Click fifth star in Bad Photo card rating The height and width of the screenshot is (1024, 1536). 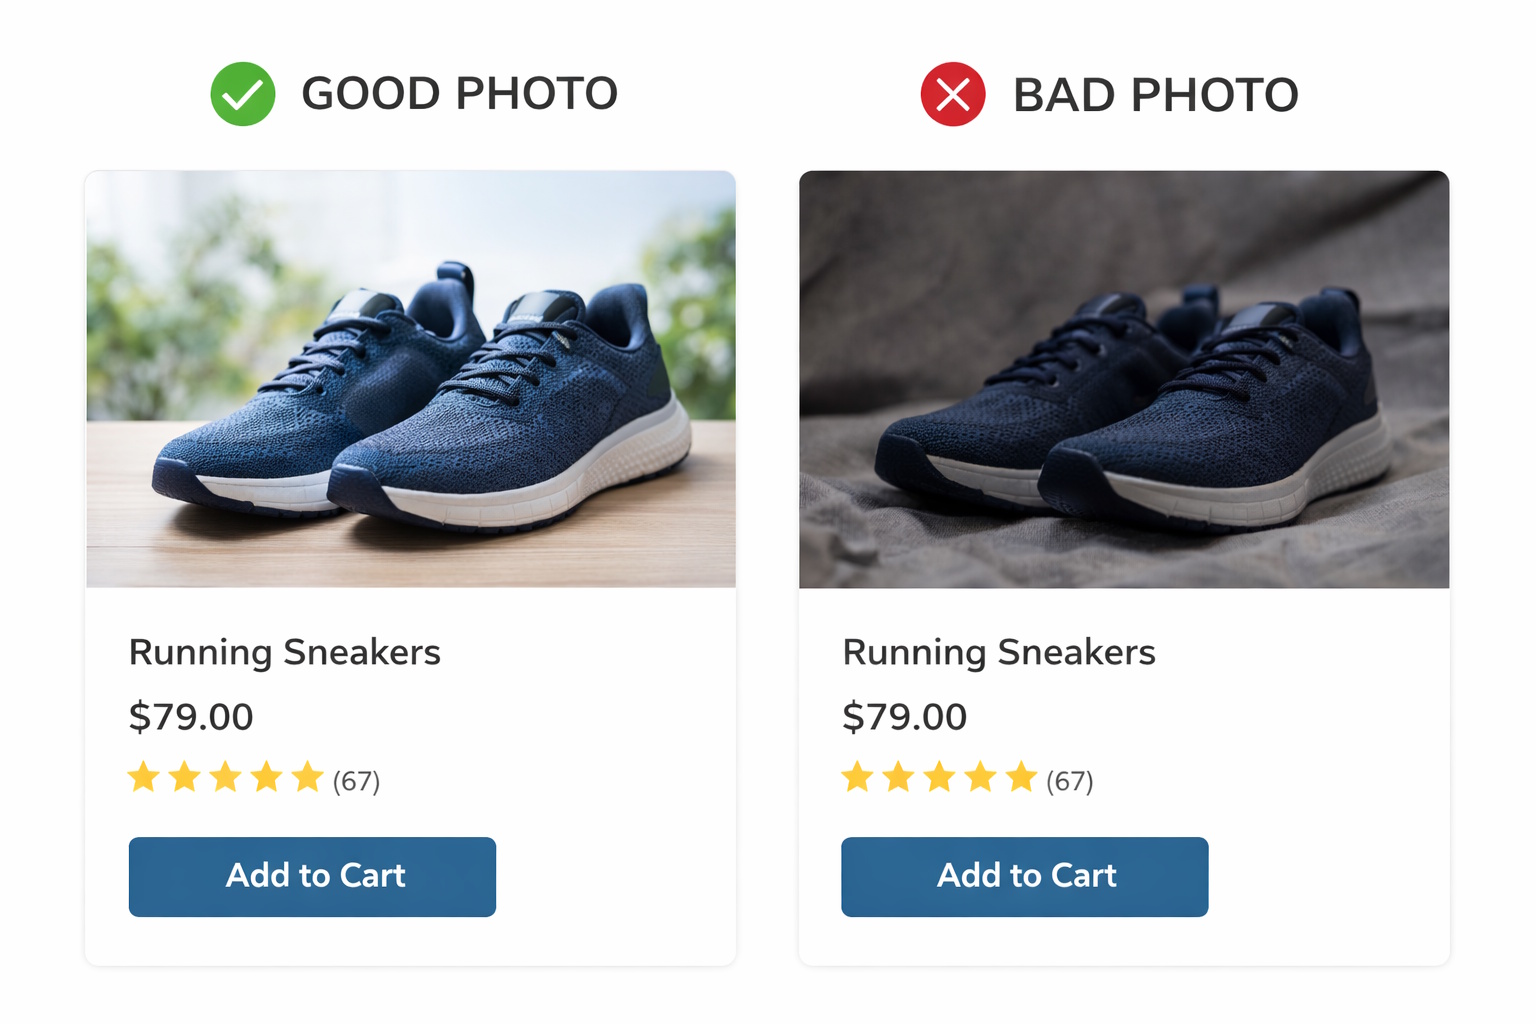[x=1021, y=777]
